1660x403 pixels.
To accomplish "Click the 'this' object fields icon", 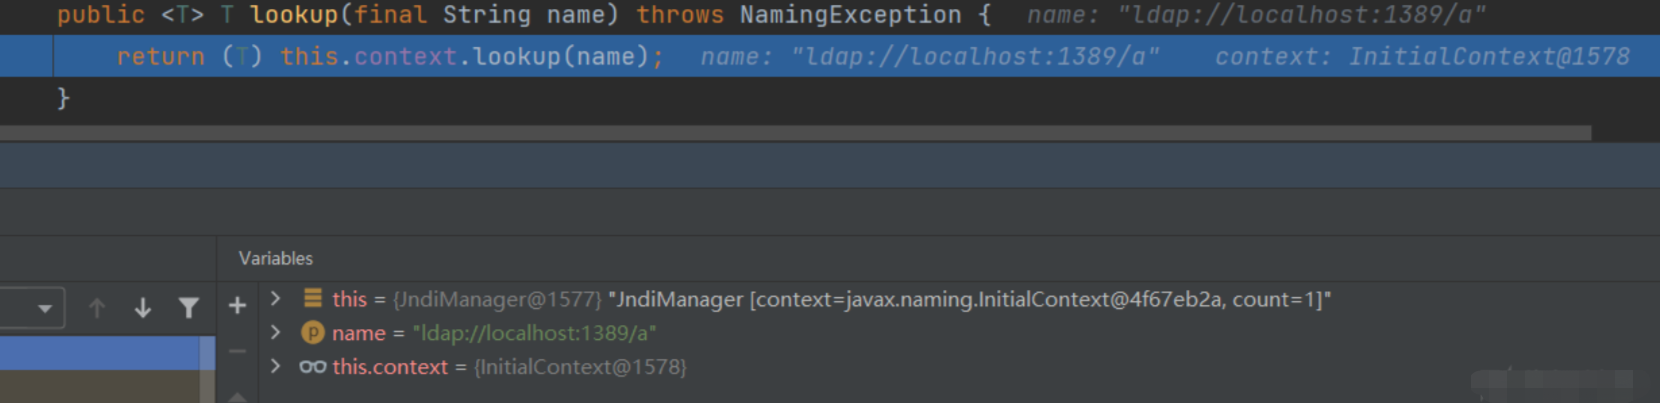I will point(313,298).
